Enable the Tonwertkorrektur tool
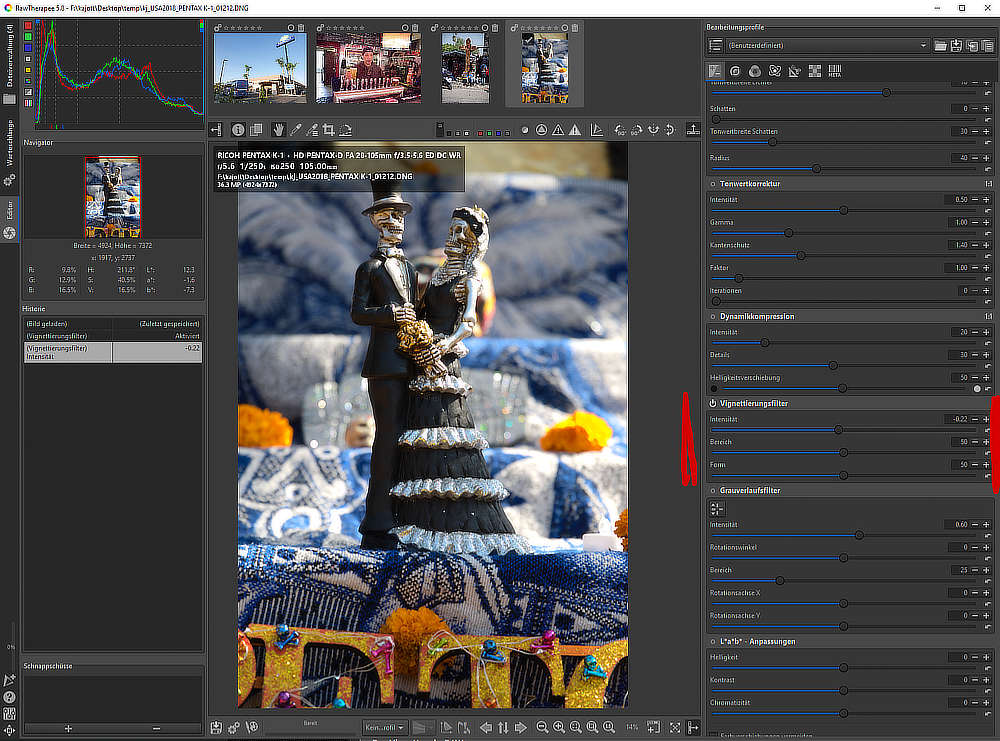This screenshot has width=1000, height=741. (714, 184)
